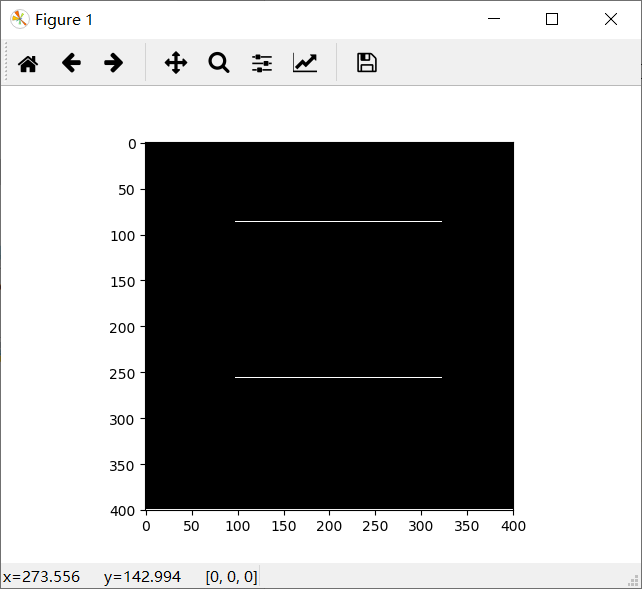This screenshot has height=589, width=642.
Task: Click the matplotlib Figure 1 window icon
Action: point(20,19)
